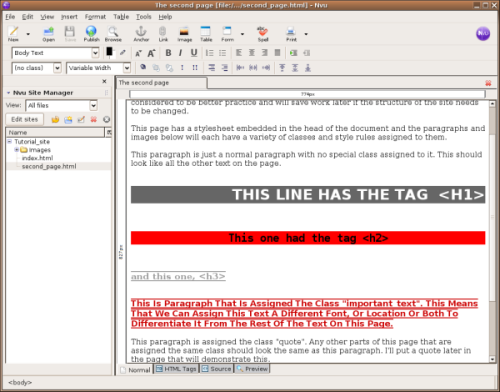Run the Spell checker icon
The image size is (500, 392).
pyautogui.click(x=263, y=33)
